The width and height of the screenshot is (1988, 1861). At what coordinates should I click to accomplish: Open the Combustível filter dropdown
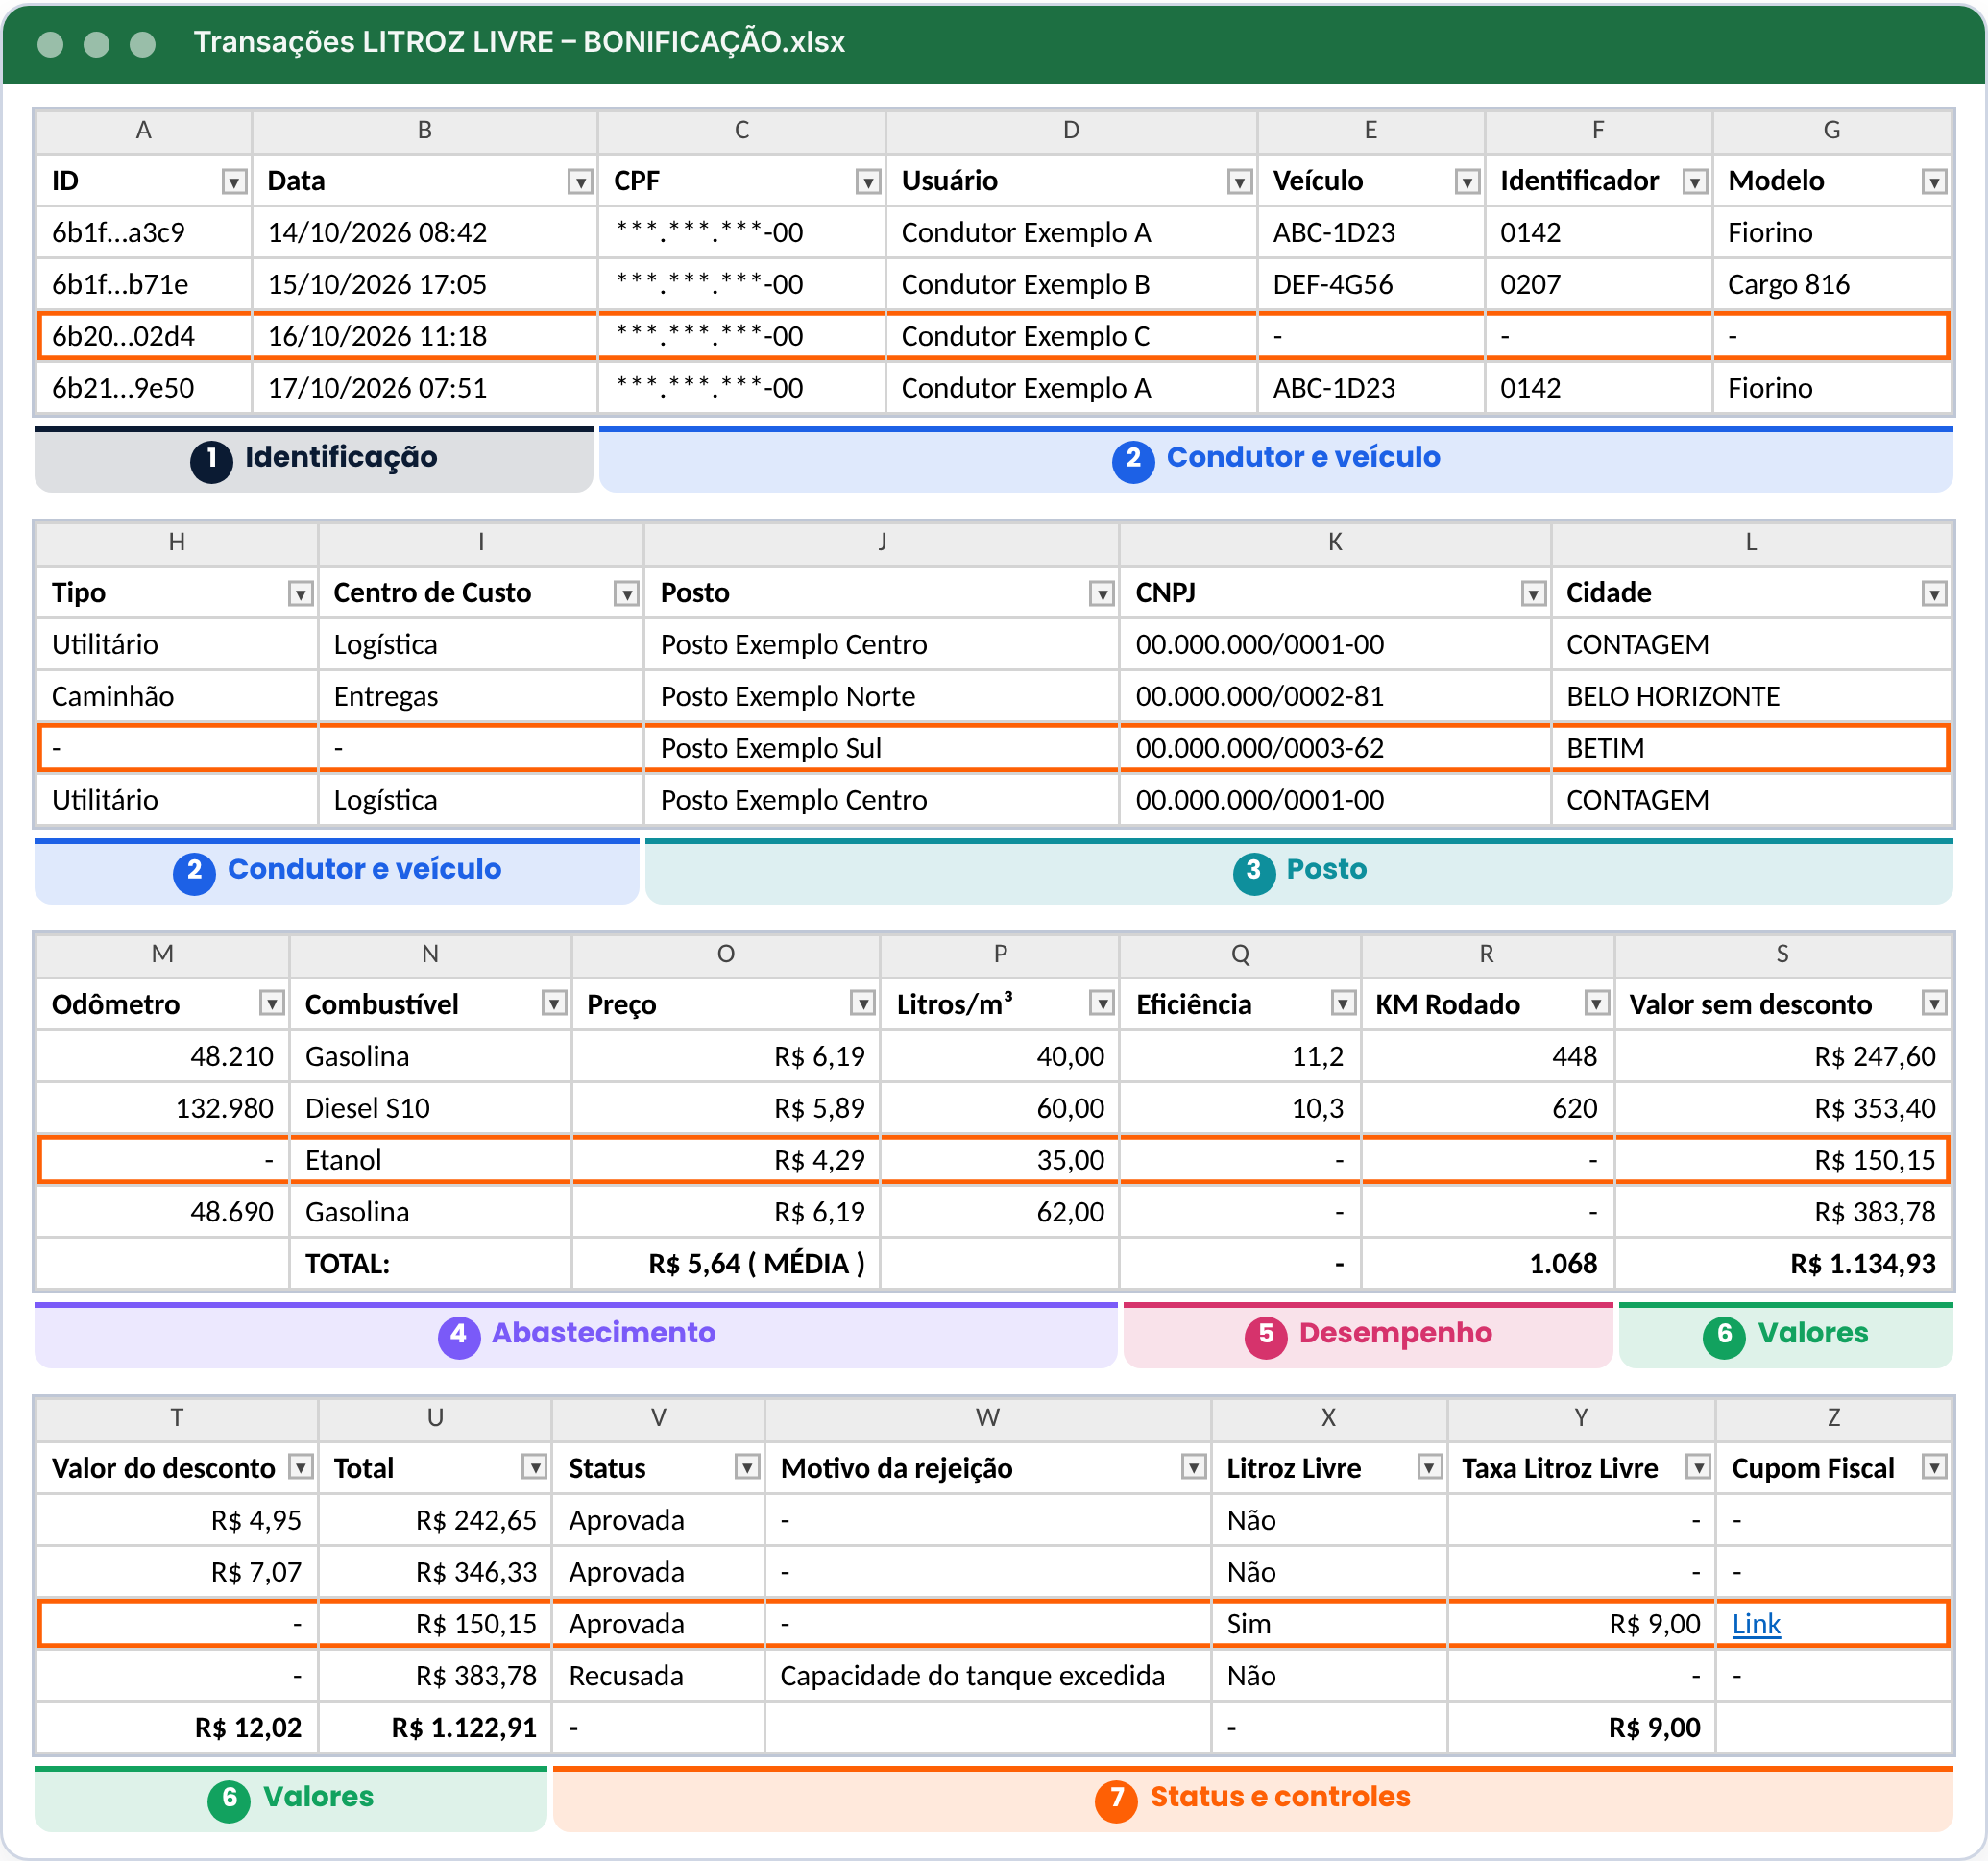click(x=554, y=1003)
